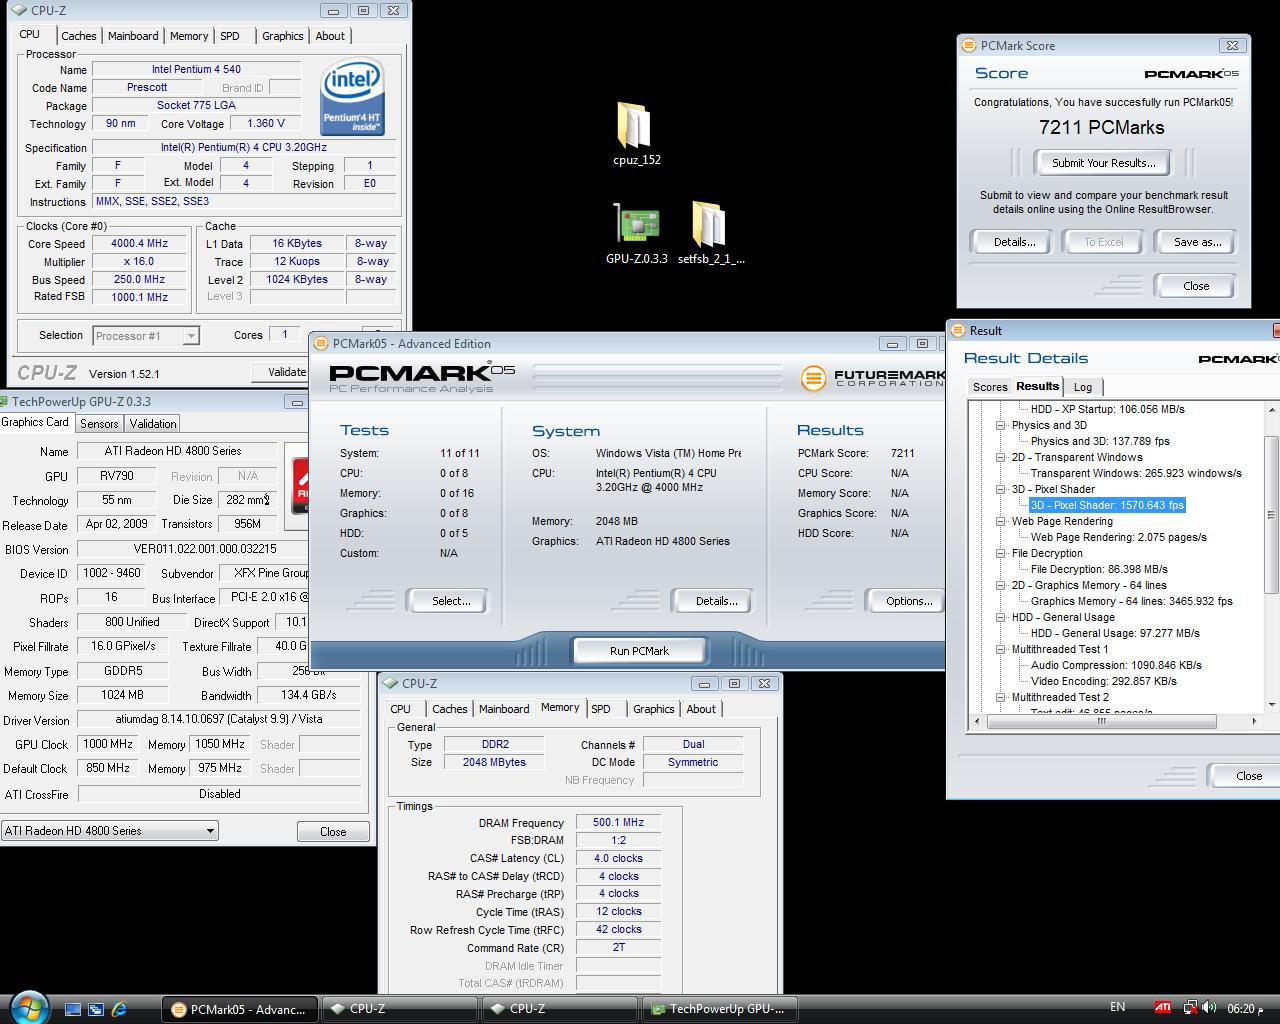
Task: Click the Result window title icon
Action: (958, 330)
